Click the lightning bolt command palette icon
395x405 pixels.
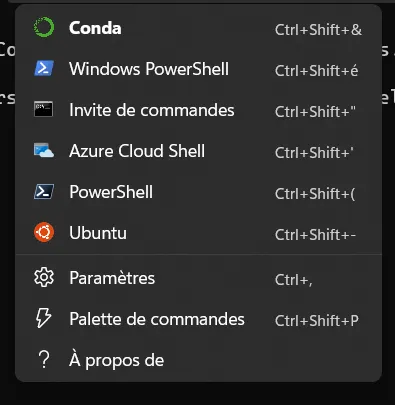pyautogui.click(x=44, y=318)
